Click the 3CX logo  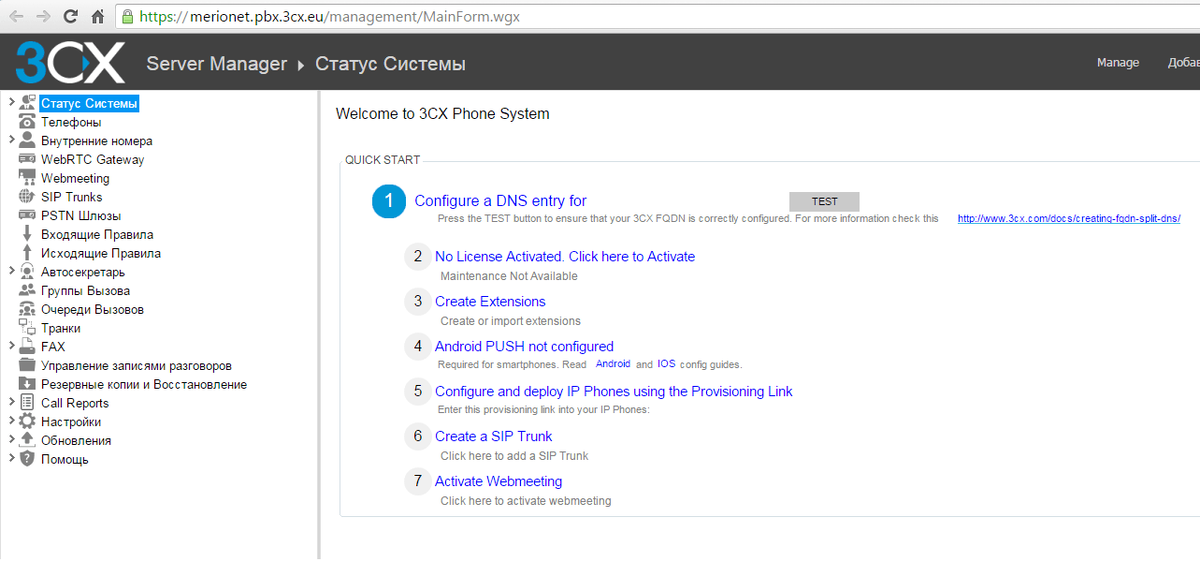[70, 63]
